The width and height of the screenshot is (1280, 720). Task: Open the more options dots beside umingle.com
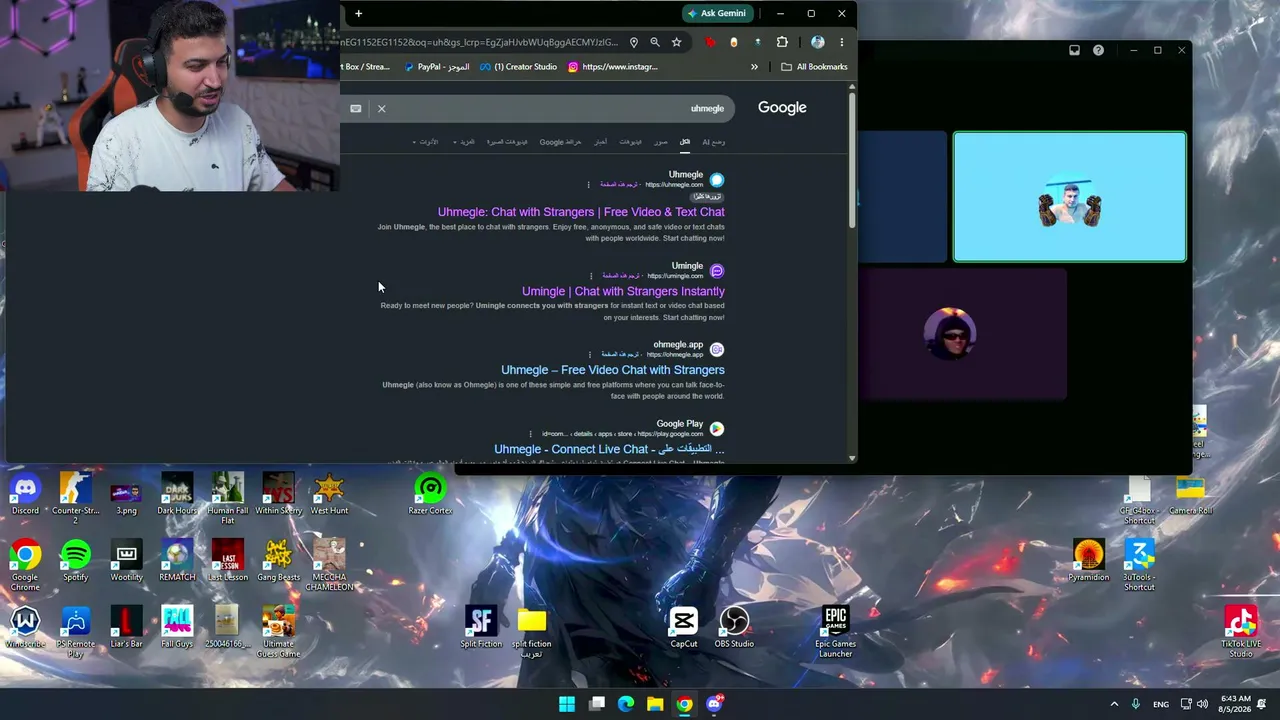click(591, 276)
